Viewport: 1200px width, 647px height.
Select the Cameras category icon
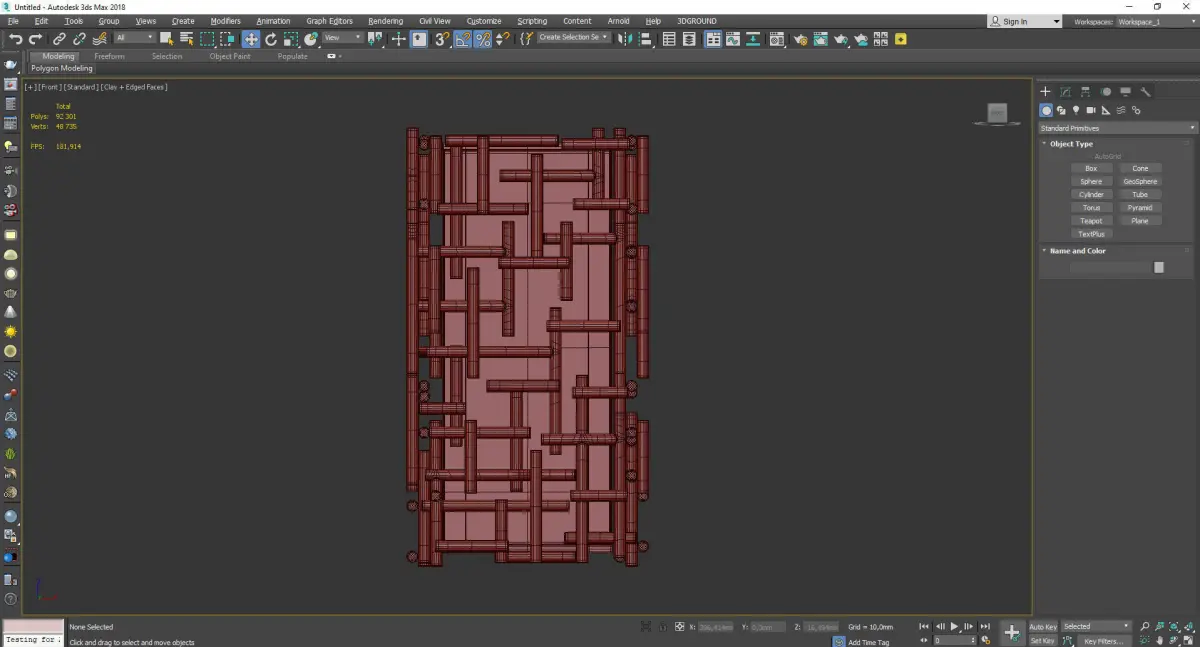(x=1091, y=110)
